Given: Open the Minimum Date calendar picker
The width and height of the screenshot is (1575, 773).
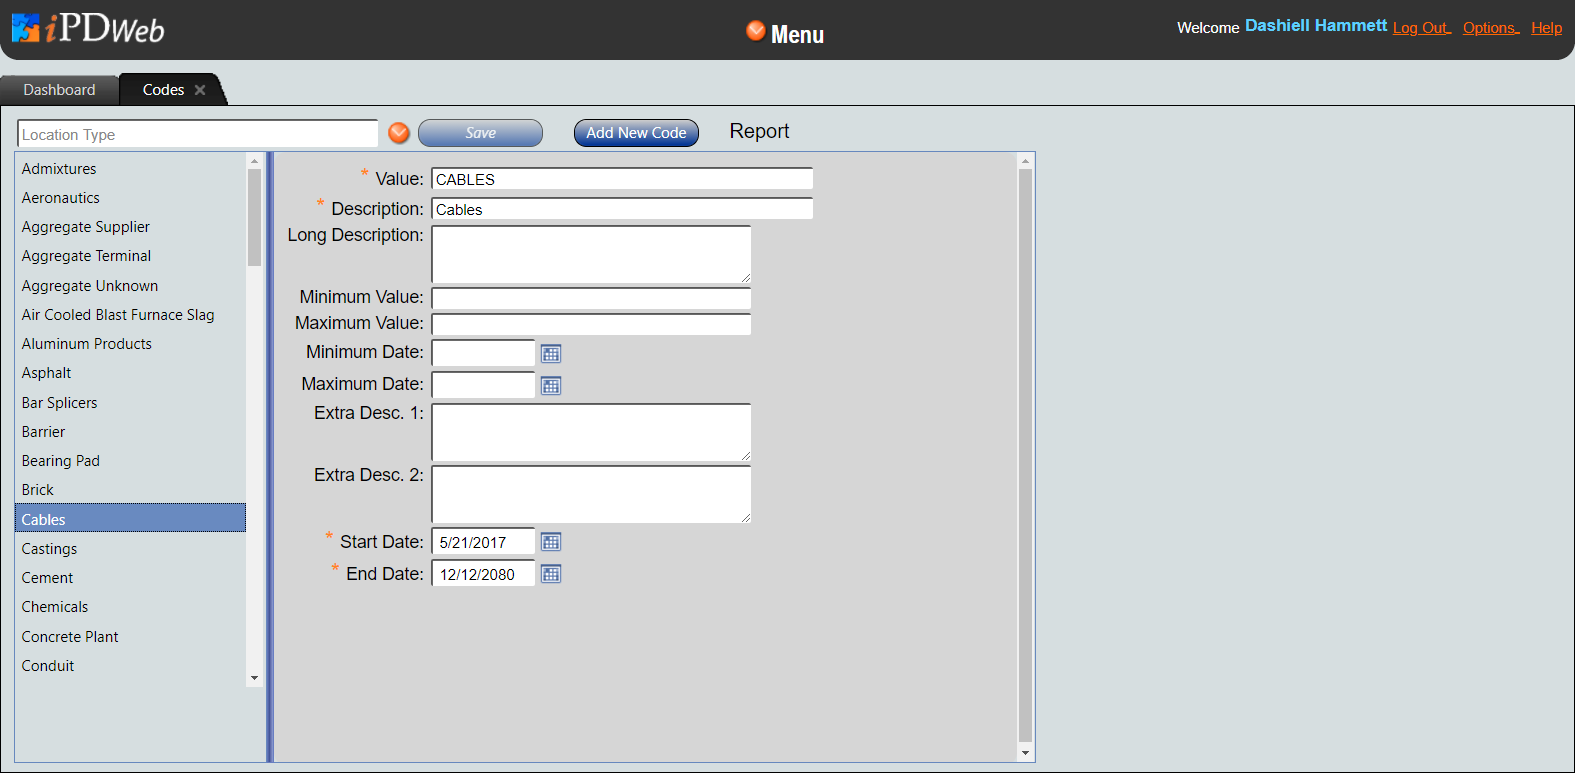Looking at the screenshot, I should coord(551,354).
